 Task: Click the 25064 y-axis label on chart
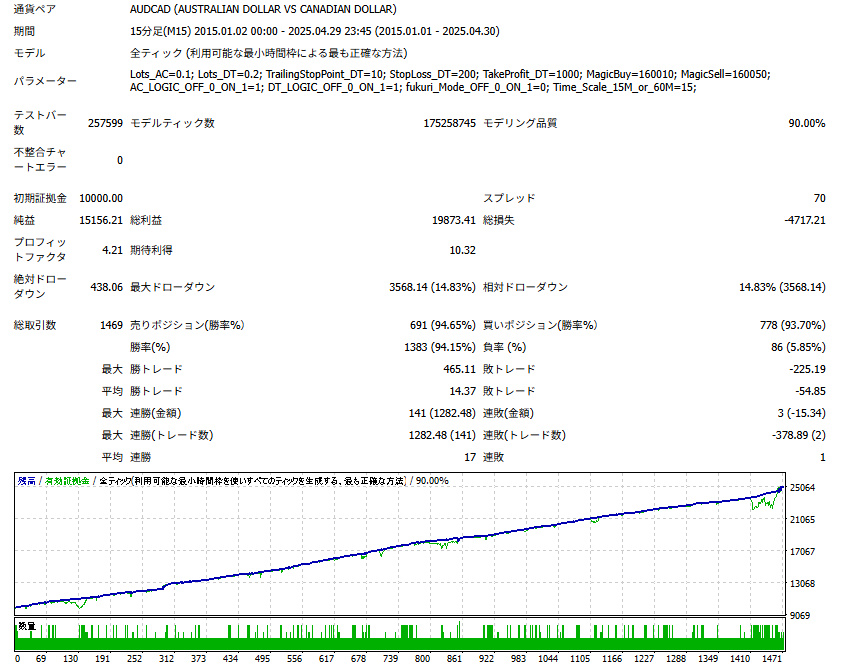[802, 487]
